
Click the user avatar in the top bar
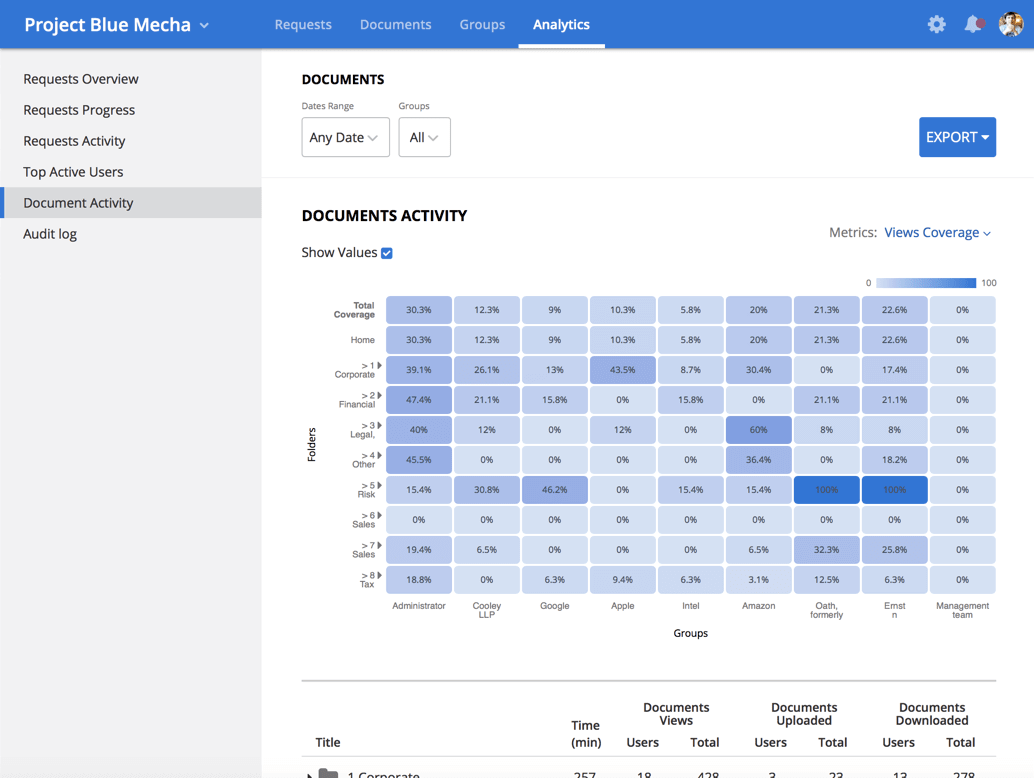1010,24
